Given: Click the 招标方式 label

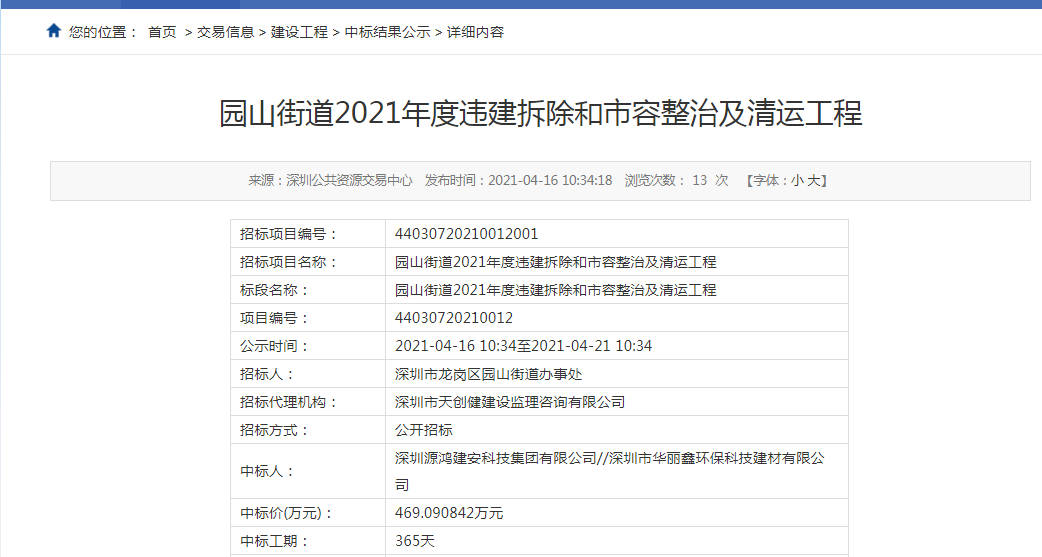Looking at the screenshot, I should 274,430.
